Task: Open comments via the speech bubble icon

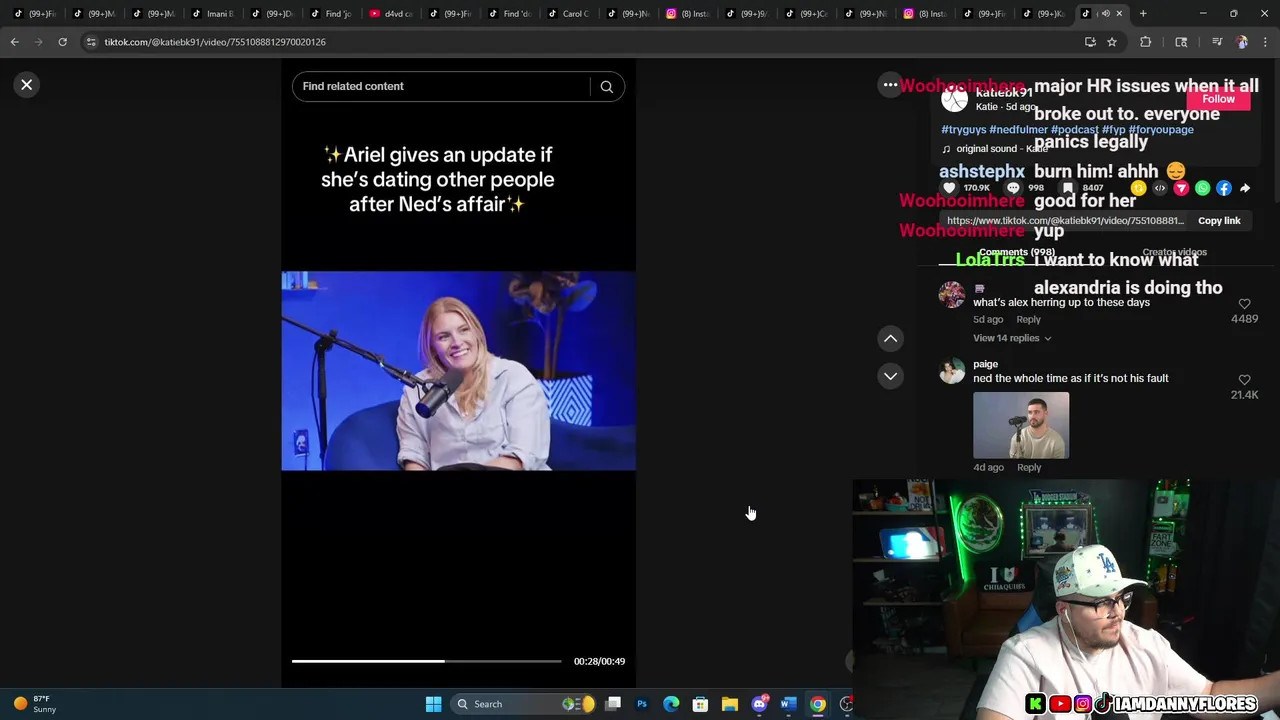Action: (x=1013, y=188)
